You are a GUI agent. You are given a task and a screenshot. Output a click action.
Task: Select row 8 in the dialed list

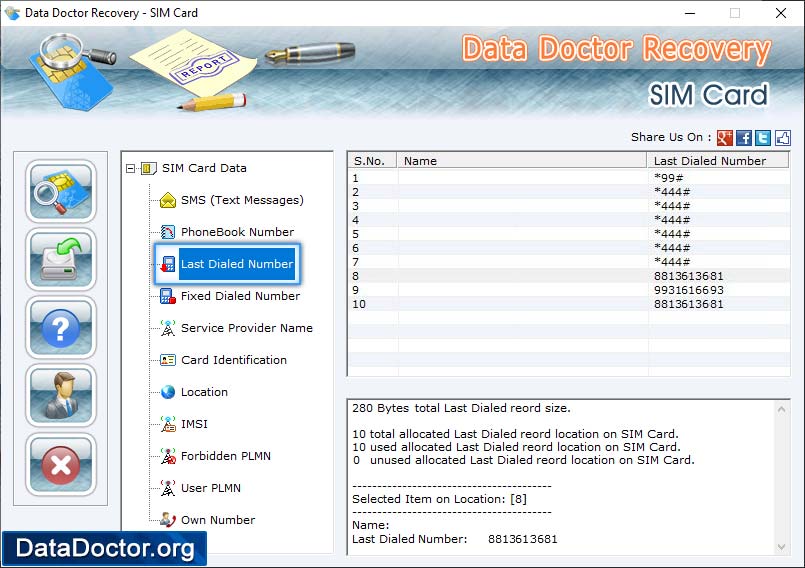point(569,276)
